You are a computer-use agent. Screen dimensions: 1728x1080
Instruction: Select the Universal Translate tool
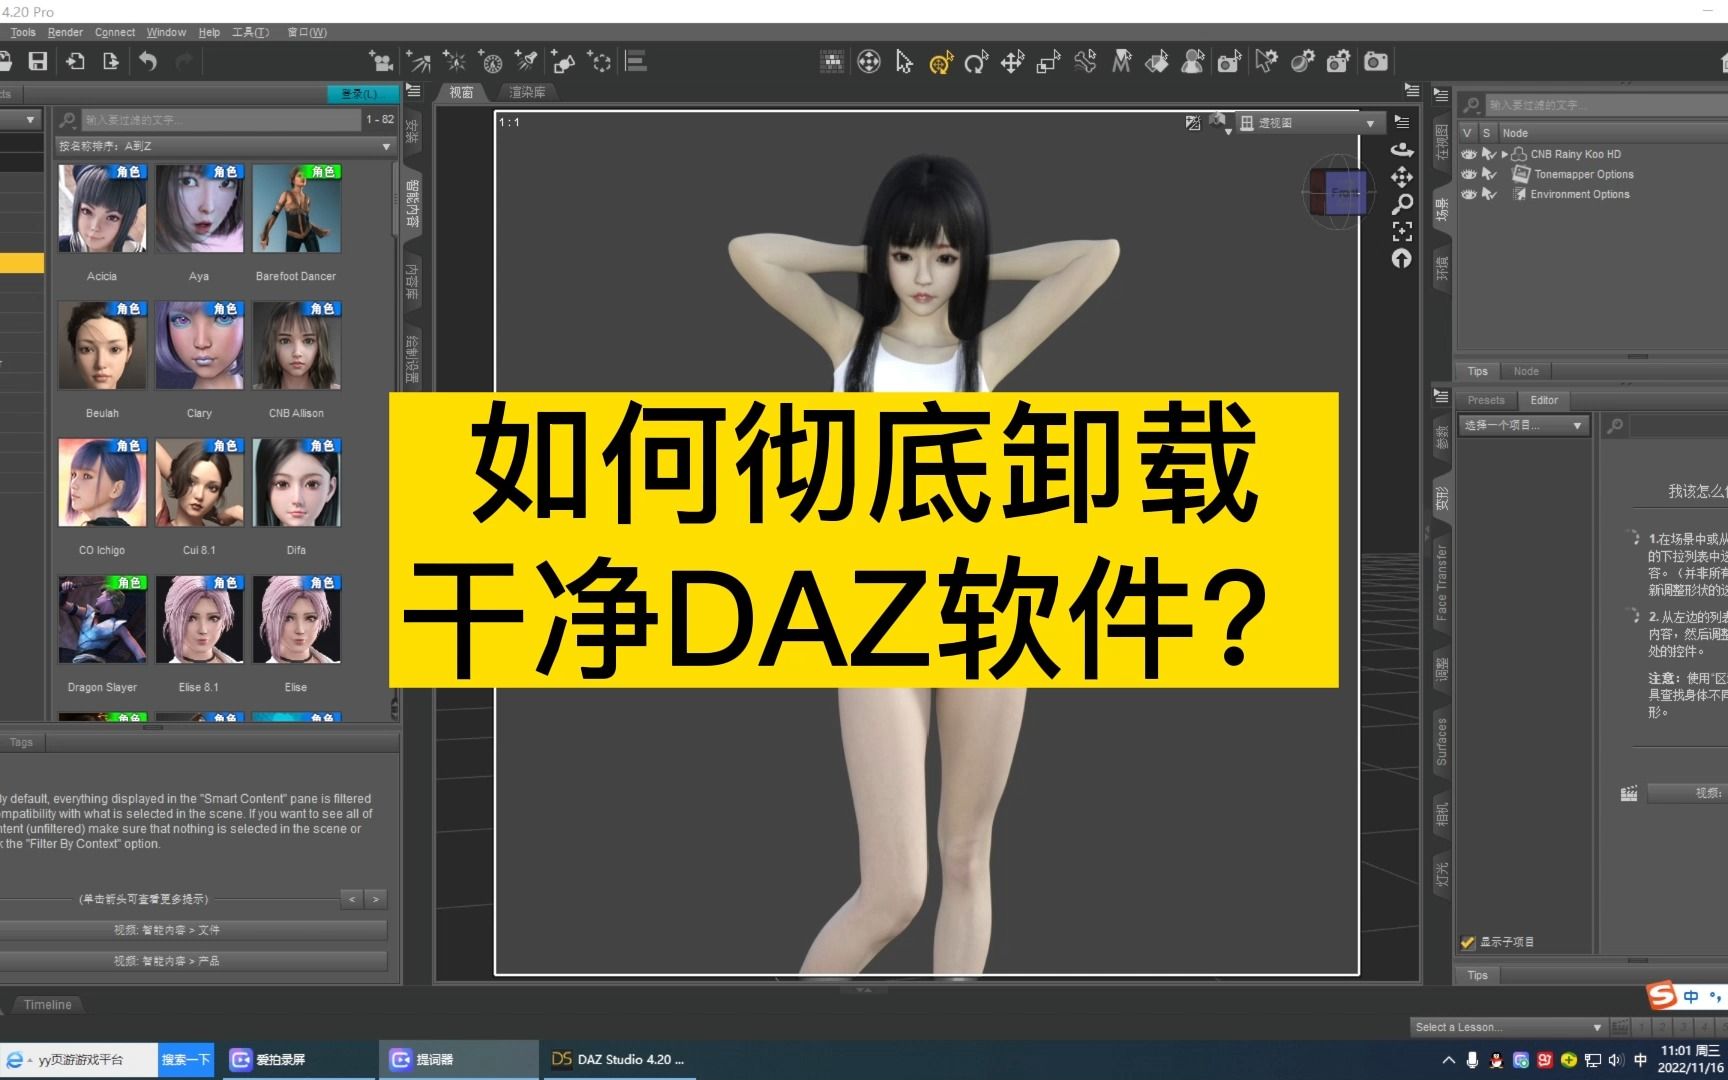click(x=1013, y=61)
